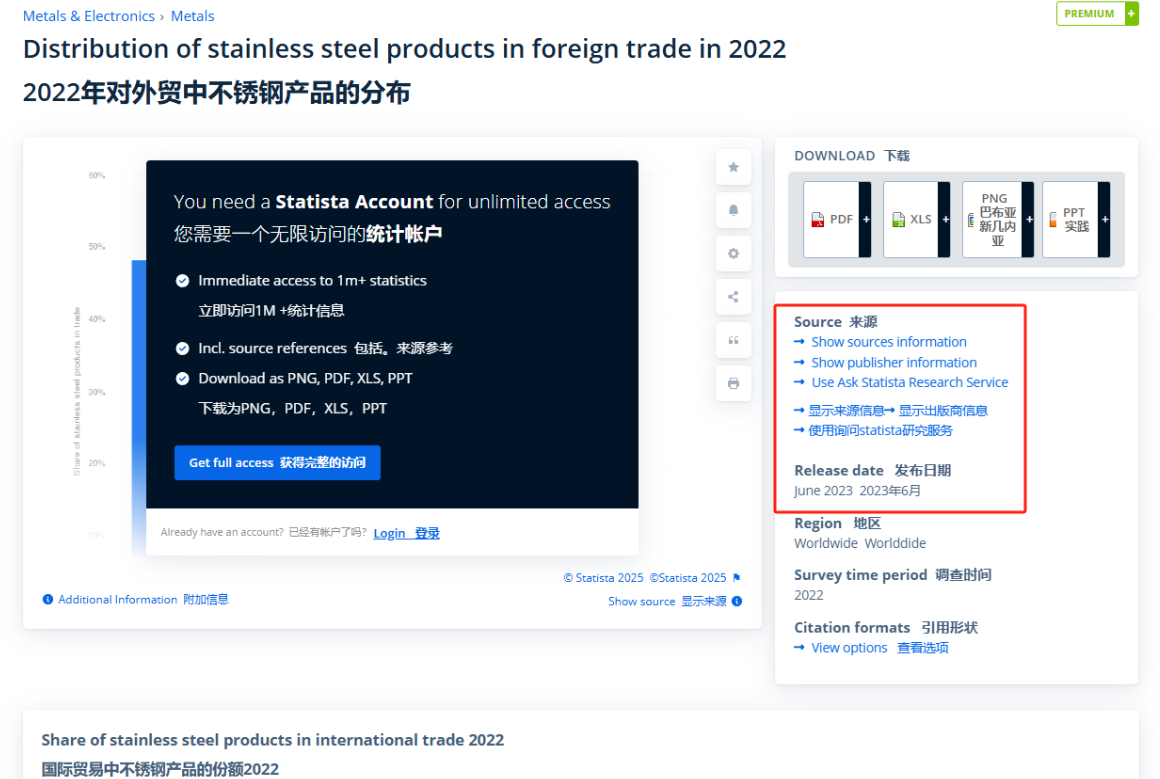Image resolution: width=1160 pixels, height=779 pixels.
Task: Click the flag icon near Statista 2025
Action: [737, 578]
